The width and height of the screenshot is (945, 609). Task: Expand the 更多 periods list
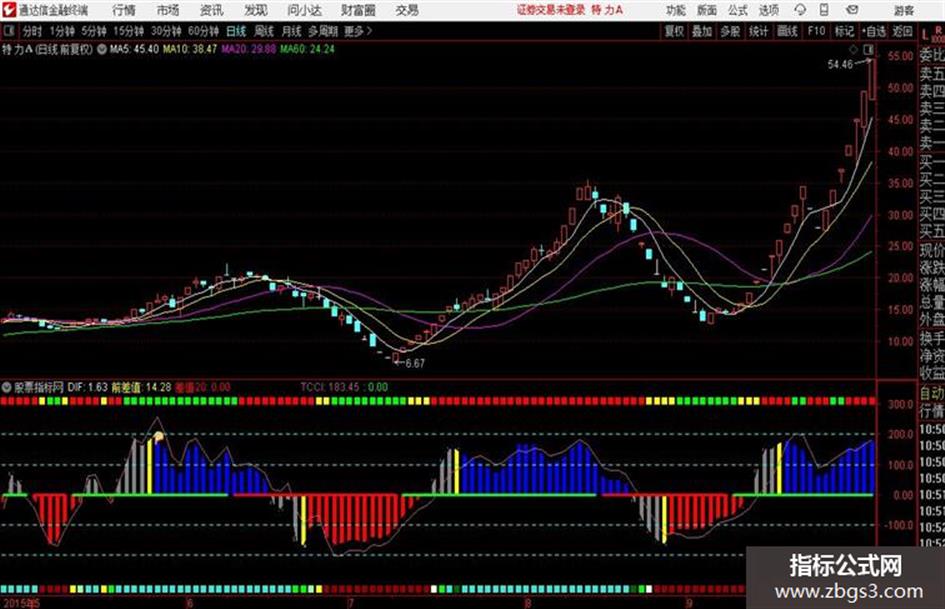(x=358, y=31)
